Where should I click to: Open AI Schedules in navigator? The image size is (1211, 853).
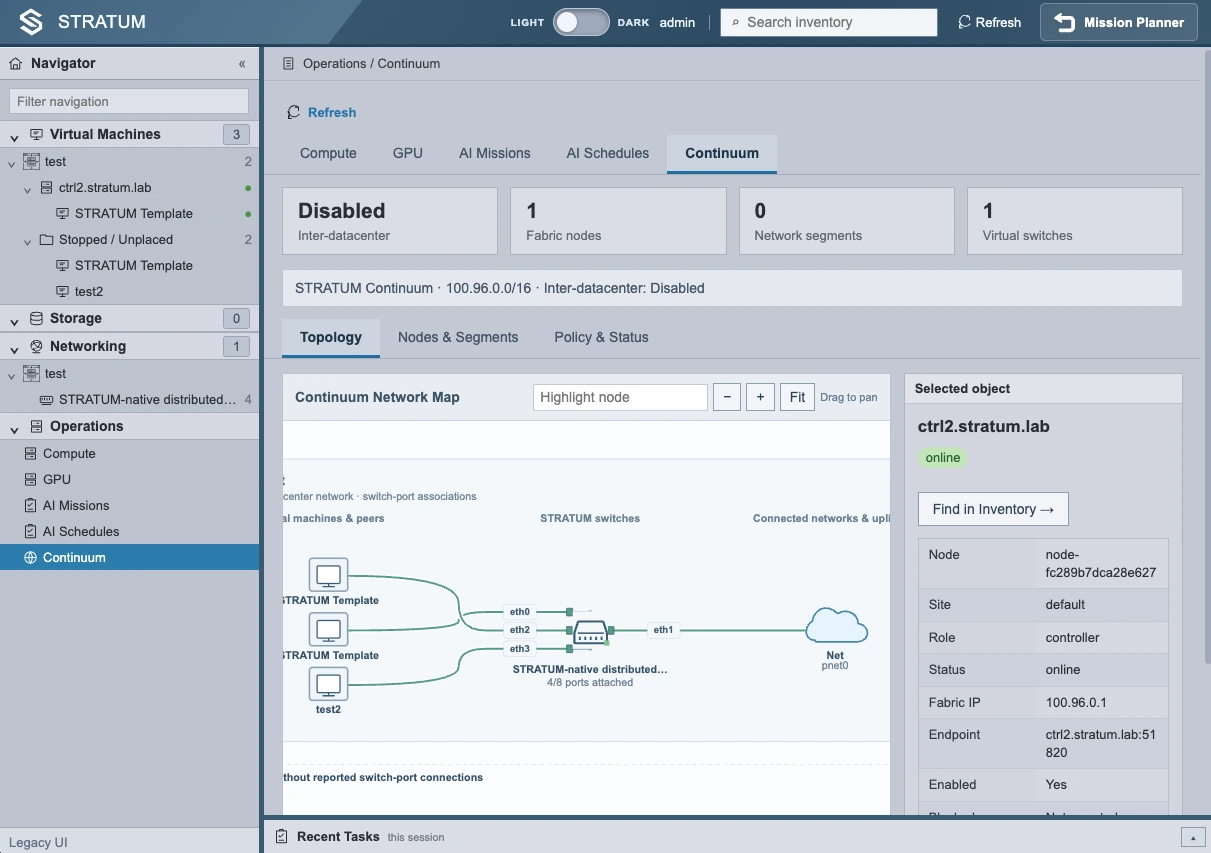[x=81, y=531]
